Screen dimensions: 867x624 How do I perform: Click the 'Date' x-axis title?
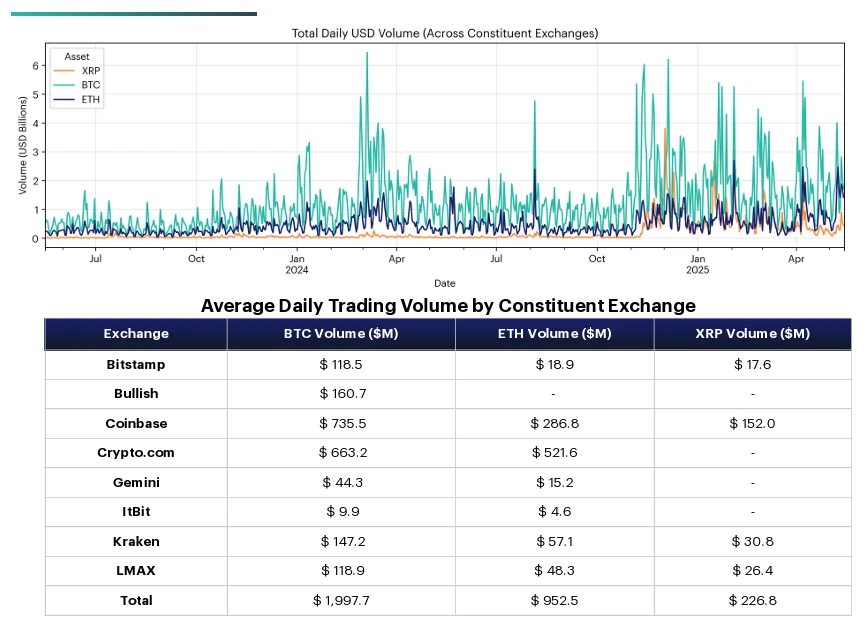click(x=444, y=283)
